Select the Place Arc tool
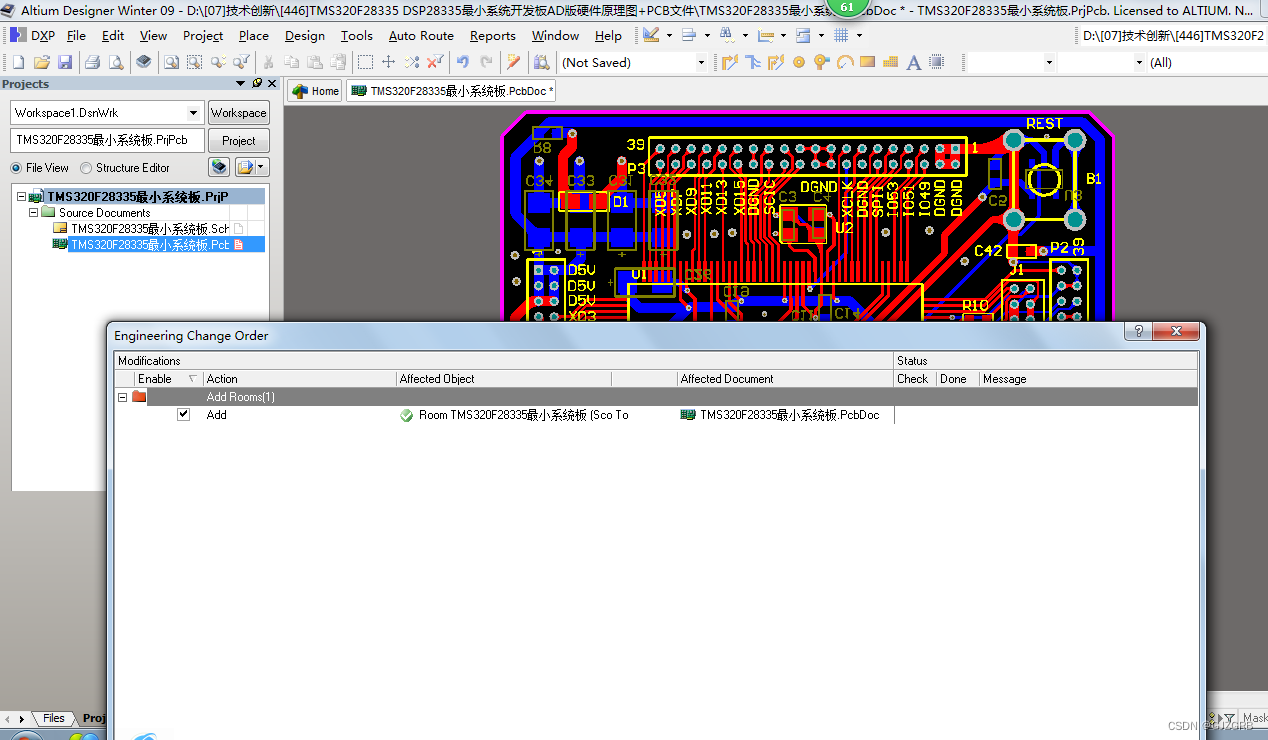The height and width of the screenshot is (740, 1268). 845,62
